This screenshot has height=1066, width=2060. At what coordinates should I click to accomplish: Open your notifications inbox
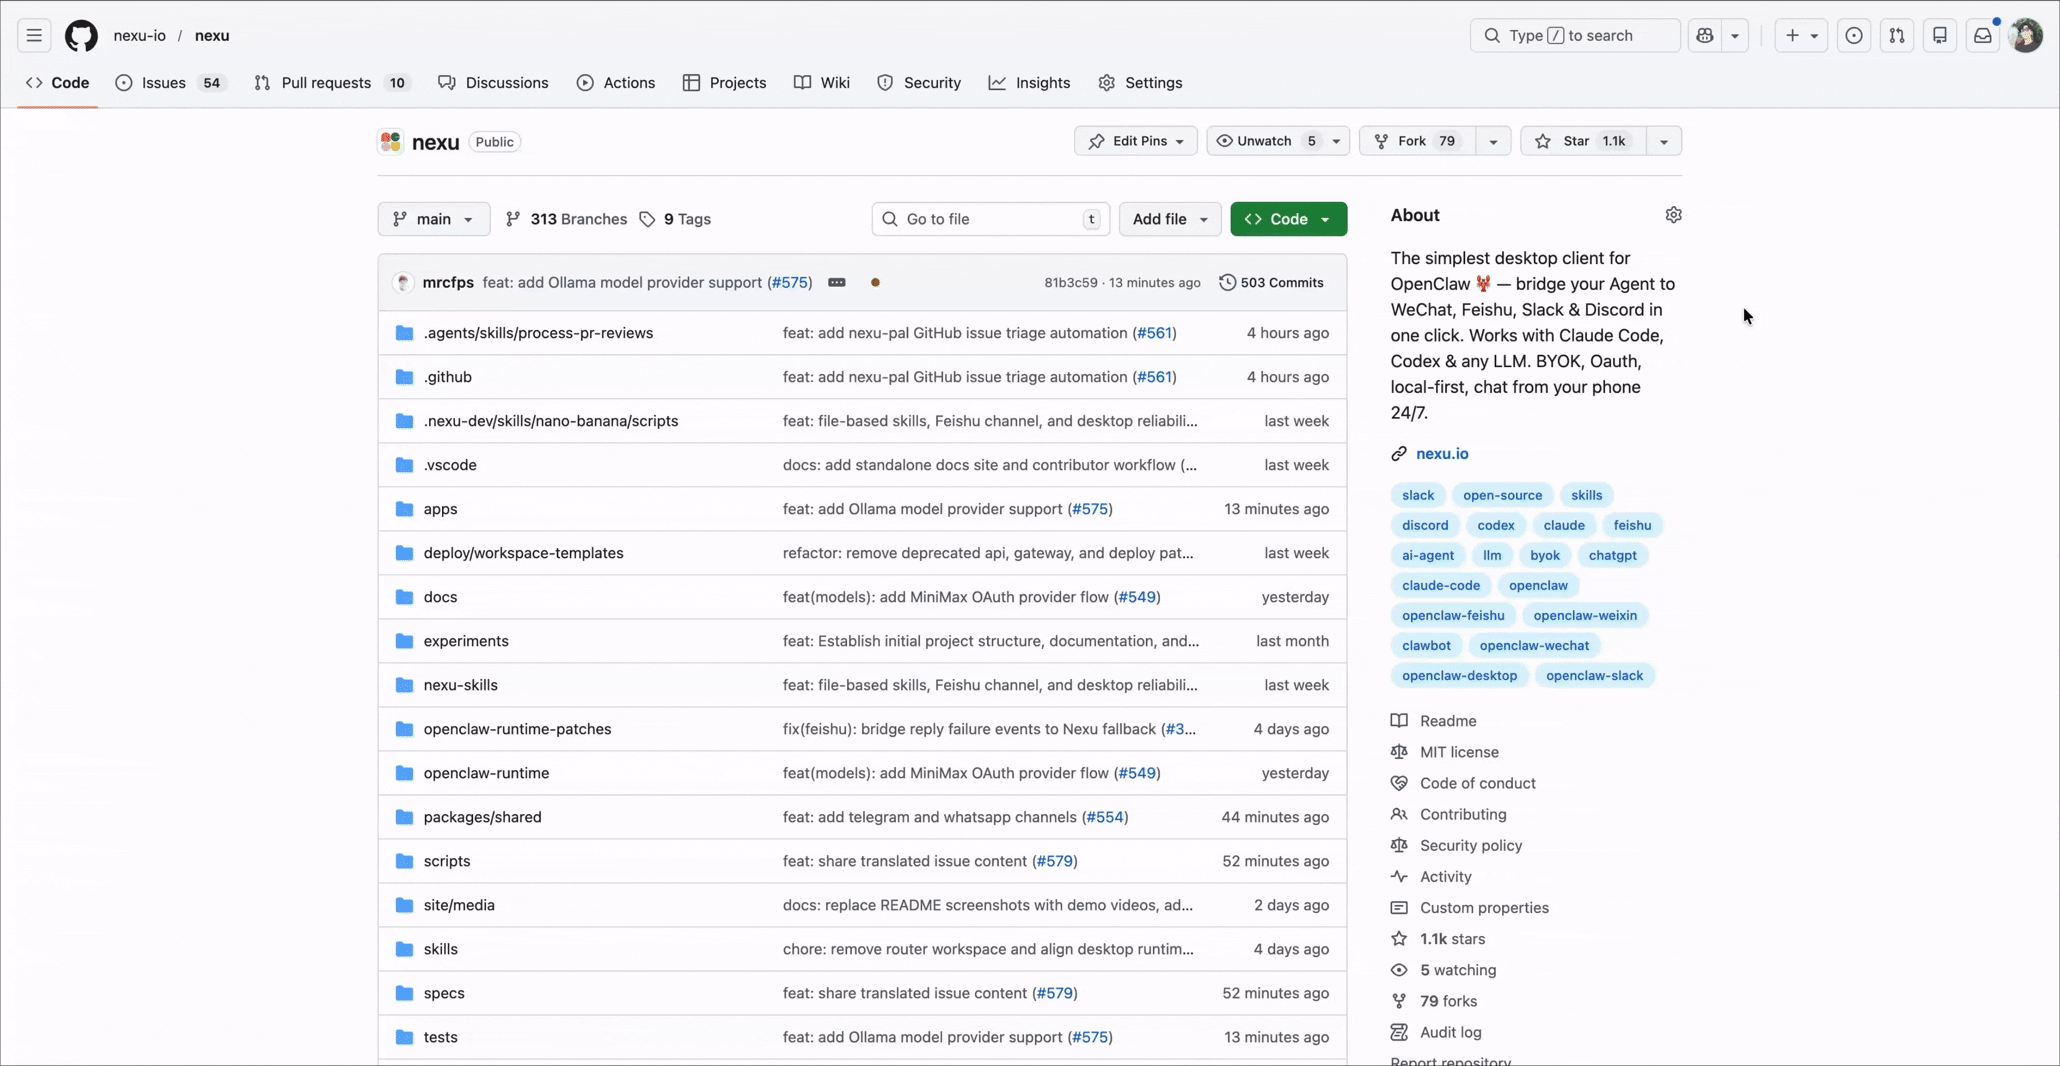tap(1983, 35)
